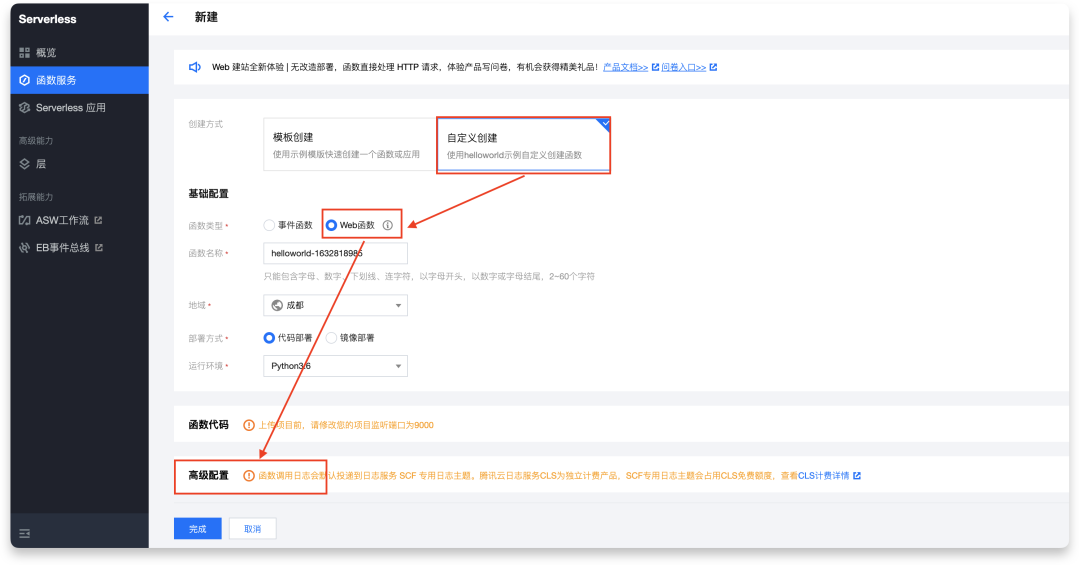Viewport: 1080px width, 566px height.
Task: Click external-link icon beside ASW工作流
Action: 98,220
